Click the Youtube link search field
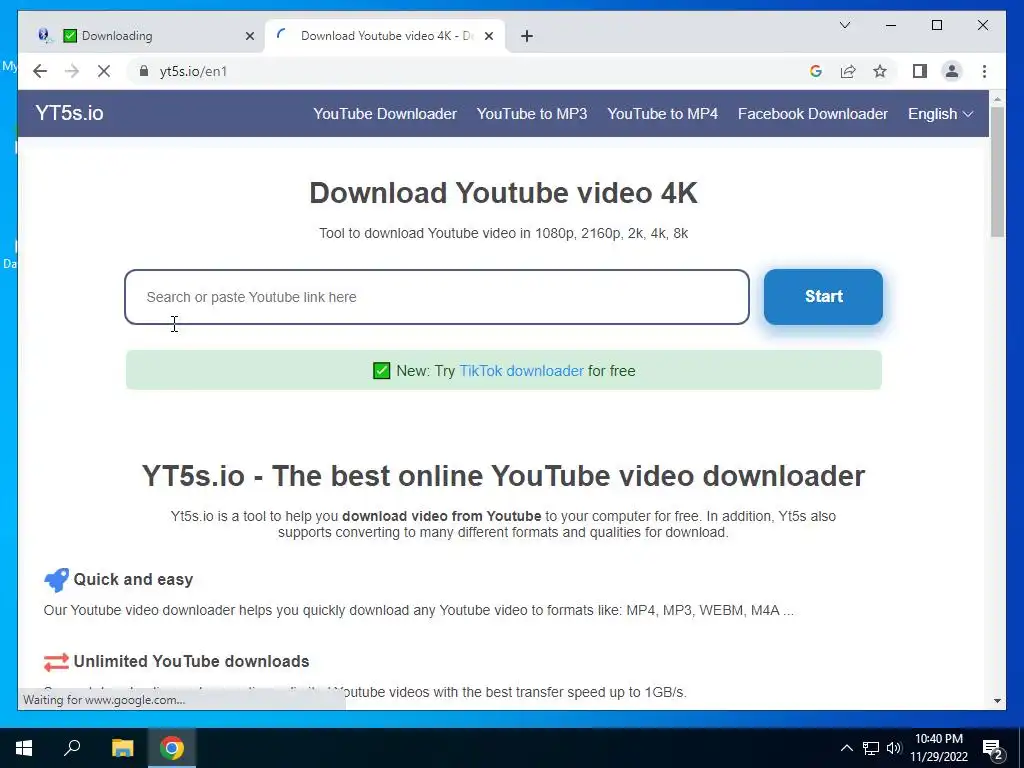This screenshot has width=1024, height=768. (437, 297)
